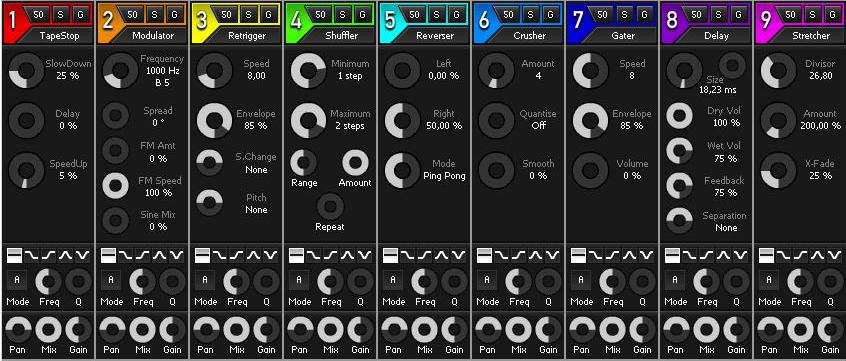Click the TapeStop SlowDown knob
Screen dimensions: 846x361
click(26, 70)
